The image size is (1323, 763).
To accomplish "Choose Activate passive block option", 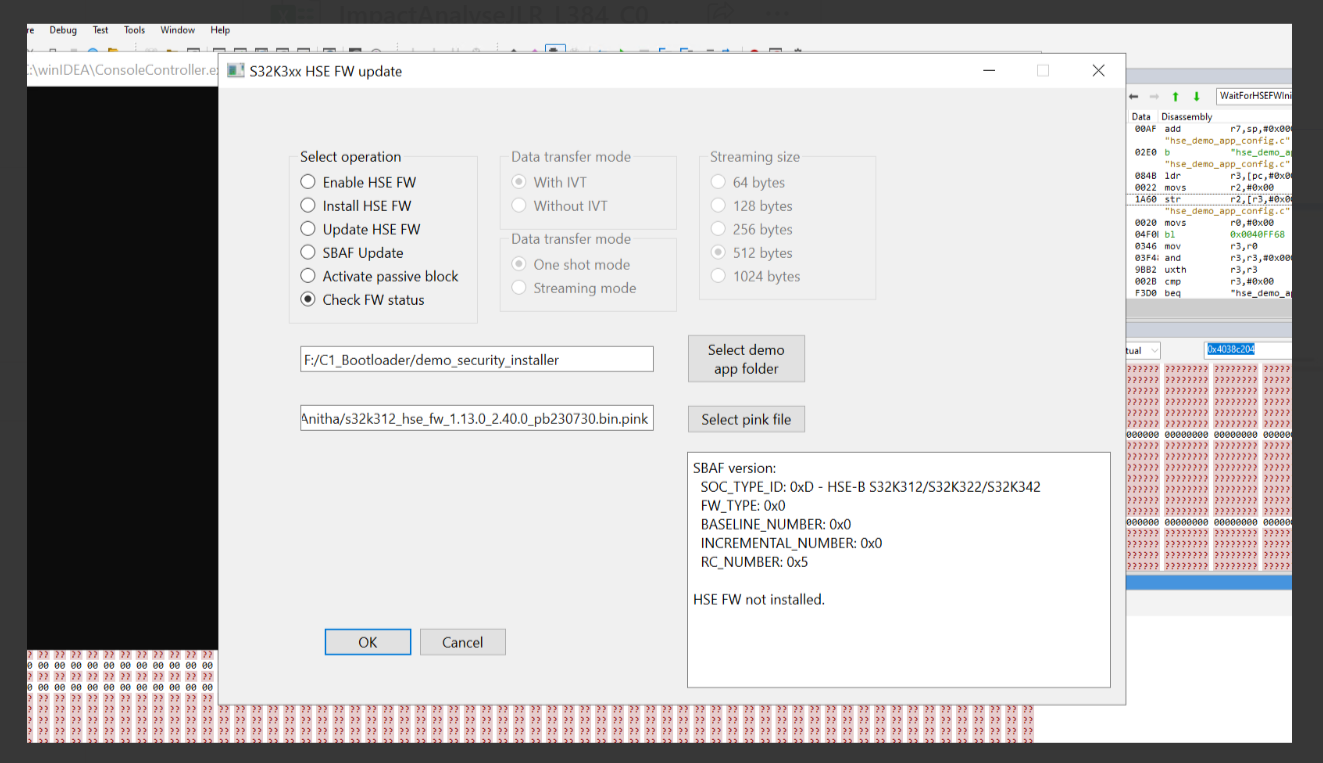I will [379, 276].
